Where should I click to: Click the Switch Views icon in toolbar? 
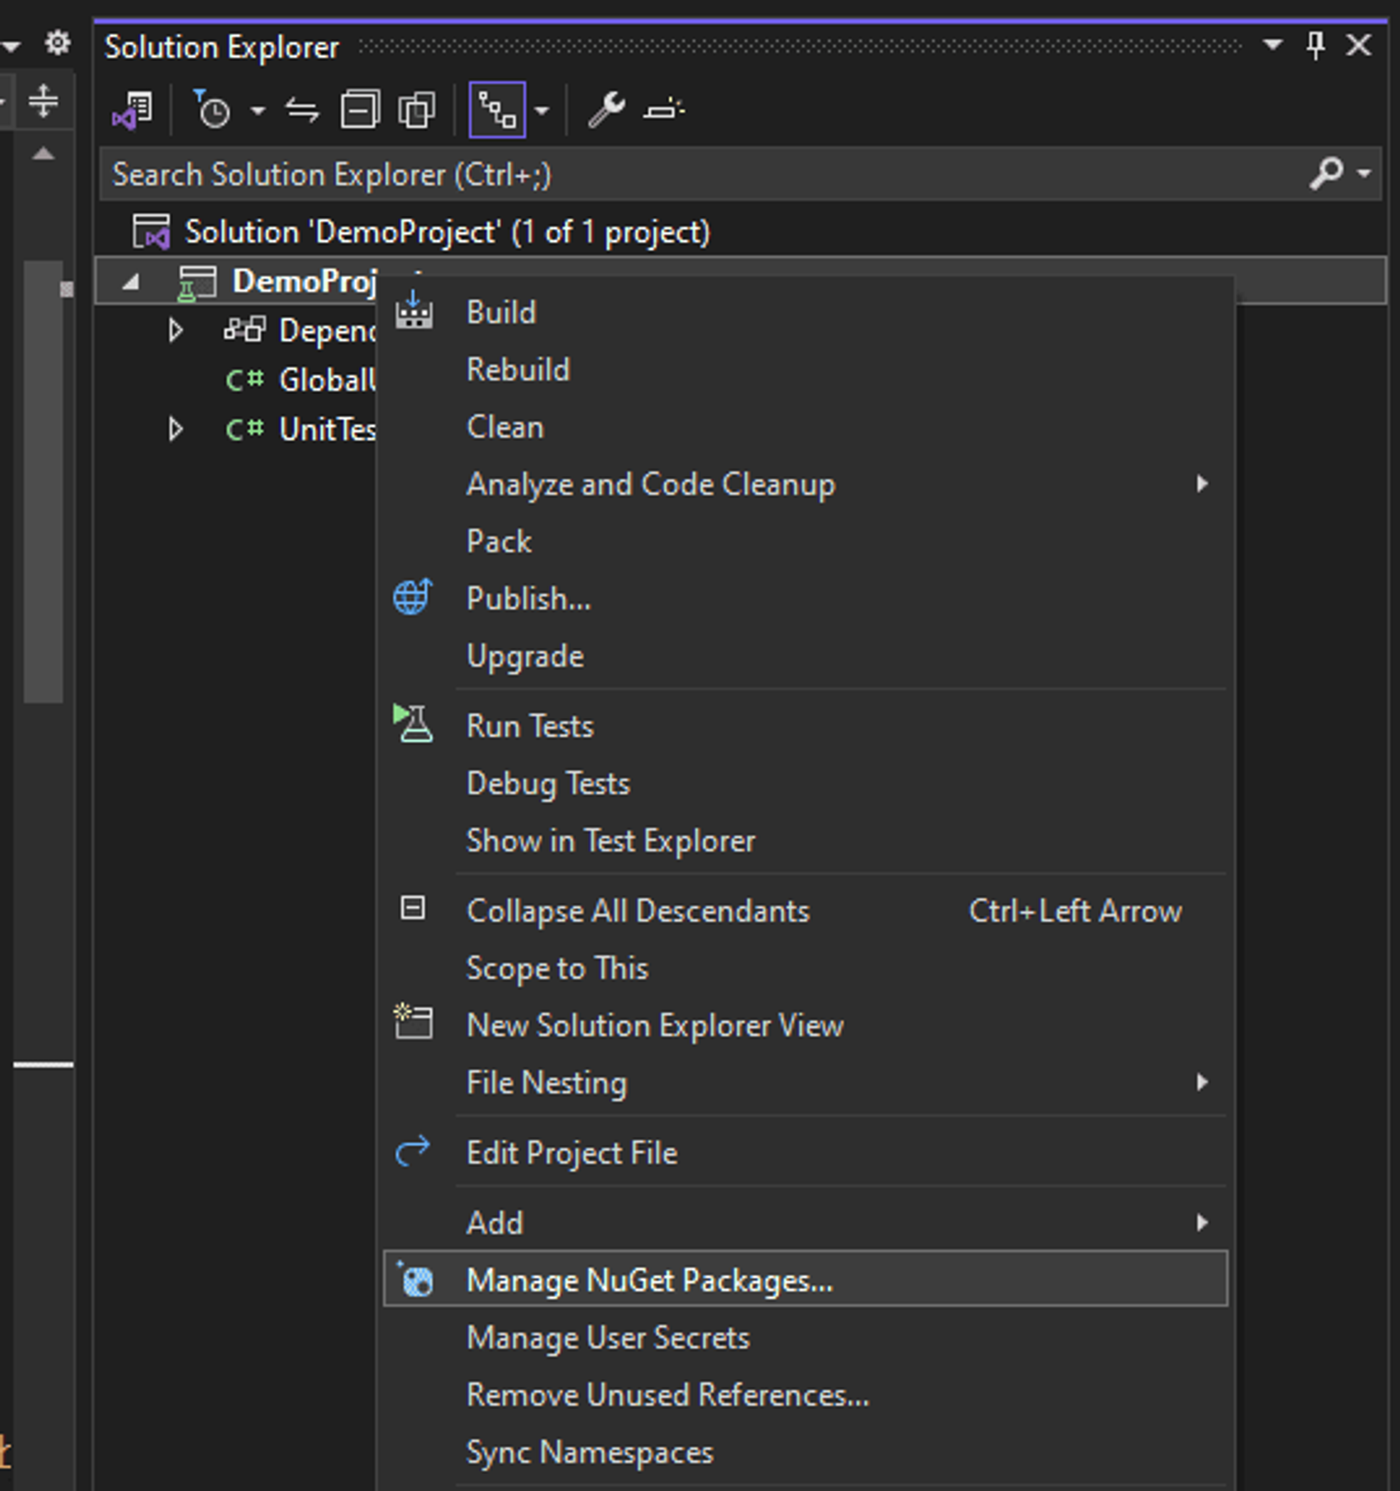[132, 110]
